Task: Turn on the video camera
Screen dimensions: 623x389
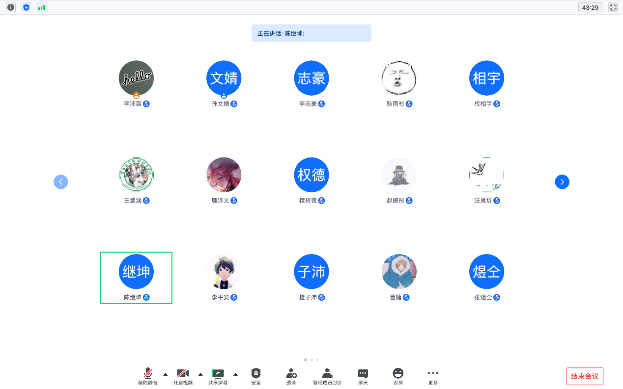Action: [x=183, y=376]
